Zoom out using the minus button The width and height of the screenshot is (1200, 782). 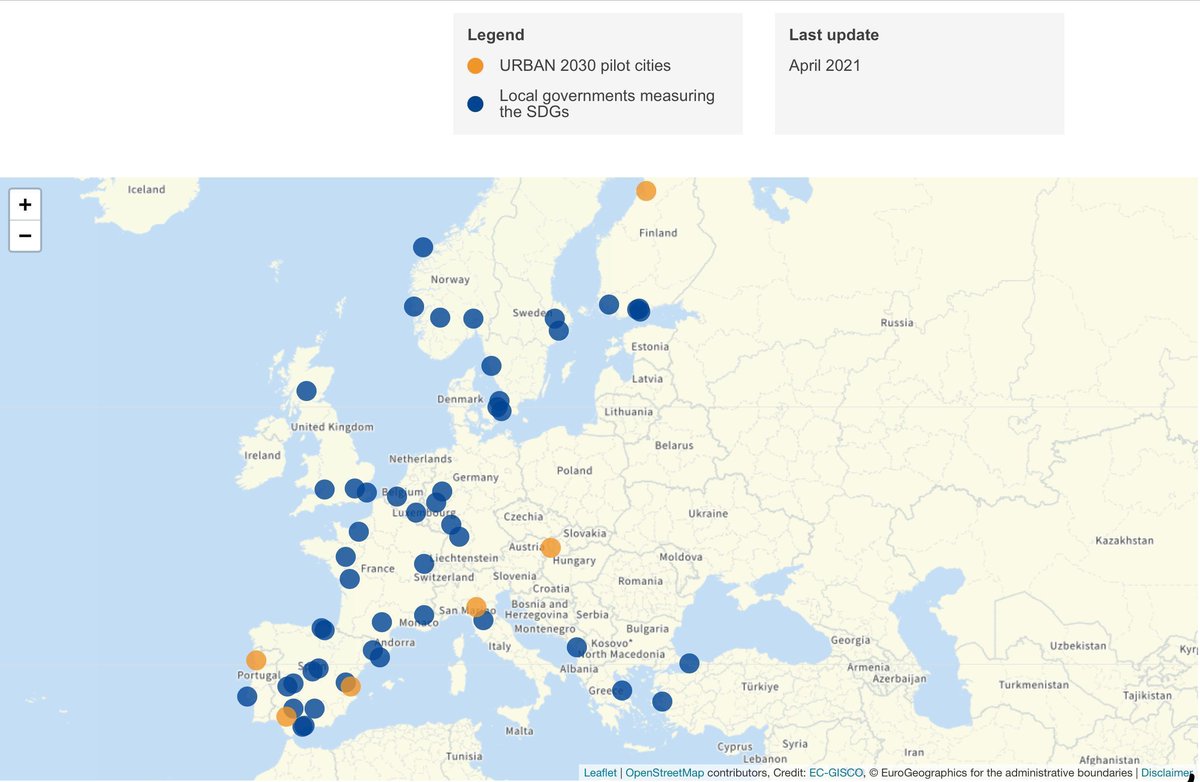click(24, 236)
